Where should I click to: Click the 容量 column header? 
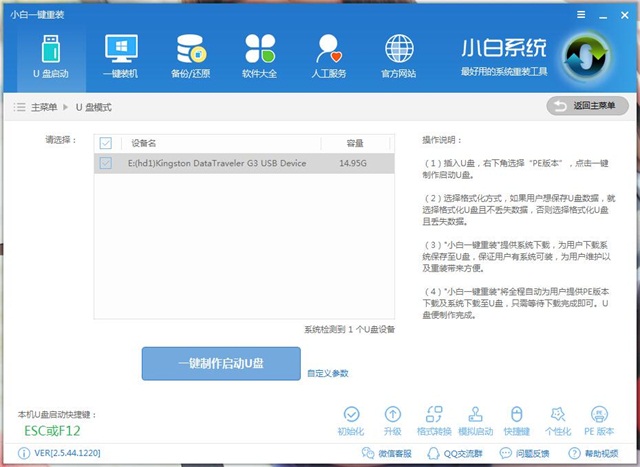point(355,143)
